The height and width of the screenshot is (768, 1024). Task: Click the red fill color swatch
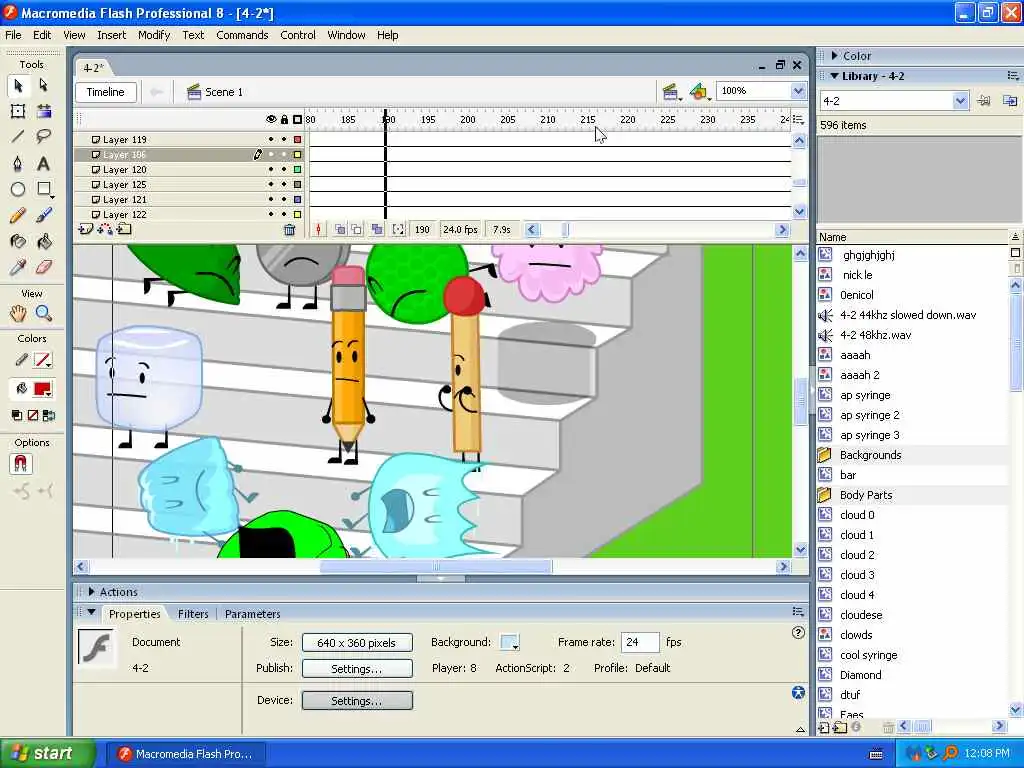pos(42,390)
